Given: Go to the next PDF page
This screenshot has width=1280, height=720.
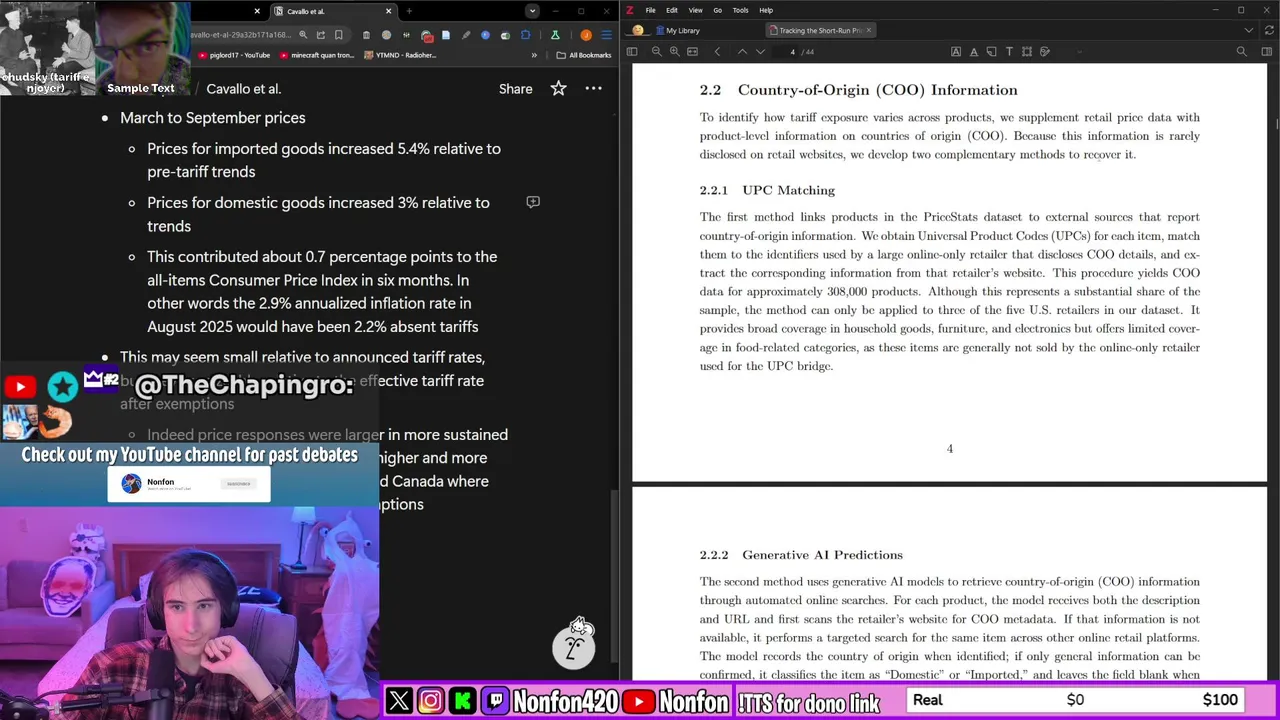Looking at the screenshot, I should [760, 51].
